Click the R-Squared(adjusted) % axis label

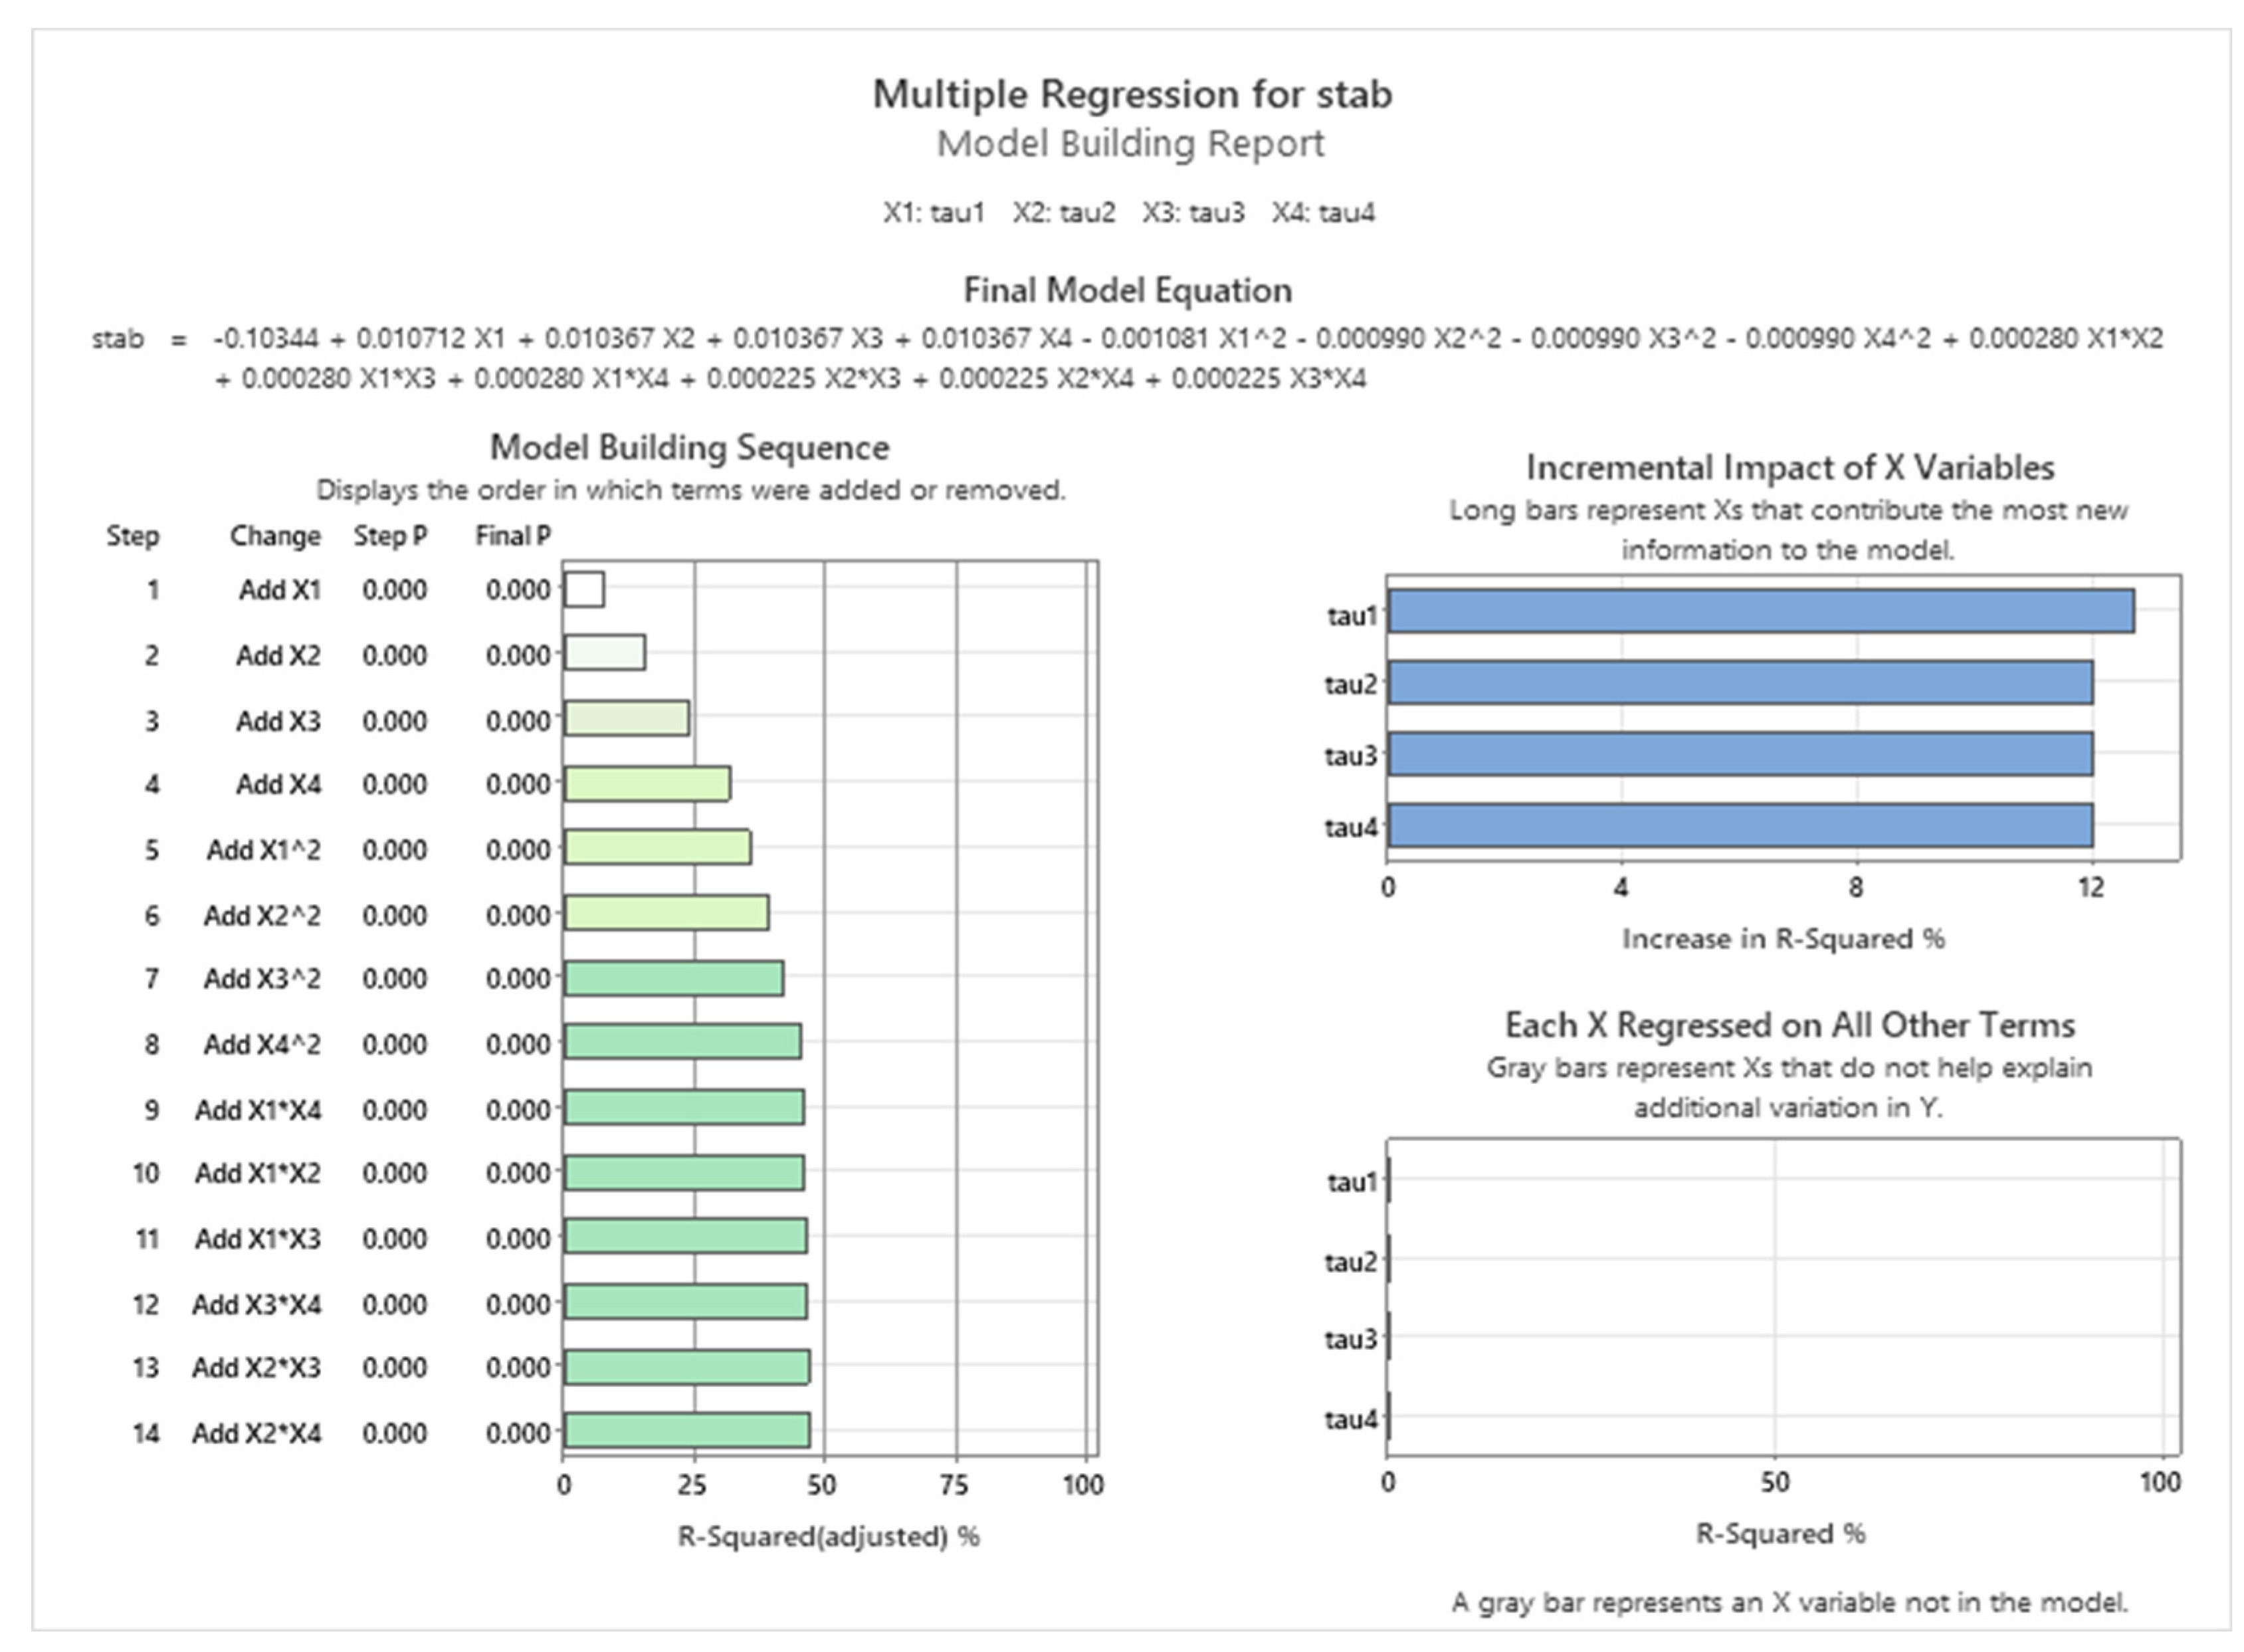coord(828,1536)
